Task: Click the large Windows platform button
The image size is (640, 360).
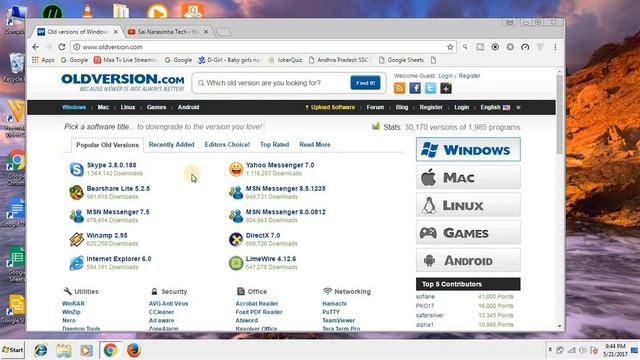Action: pos(468,149)
